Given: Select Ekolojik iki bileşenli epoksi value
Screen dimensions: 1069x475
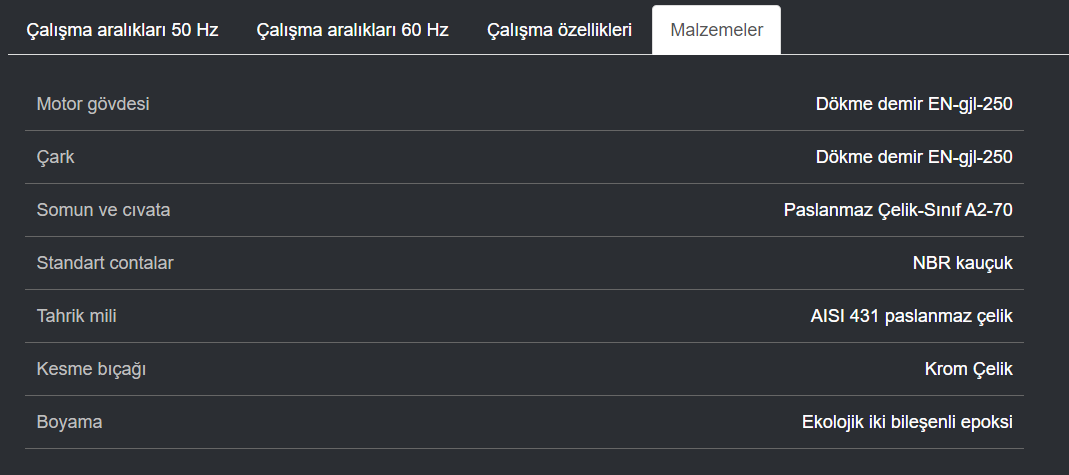Looking at the screenshot, I should pos(907,423).
